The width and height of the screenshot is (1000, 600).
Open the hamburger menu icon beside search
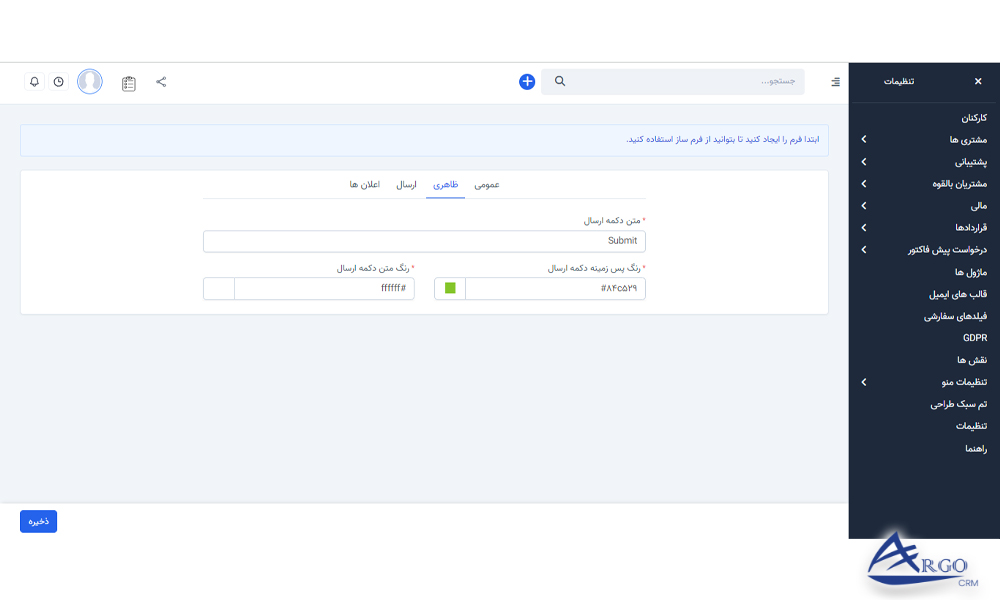click(835, 82)
